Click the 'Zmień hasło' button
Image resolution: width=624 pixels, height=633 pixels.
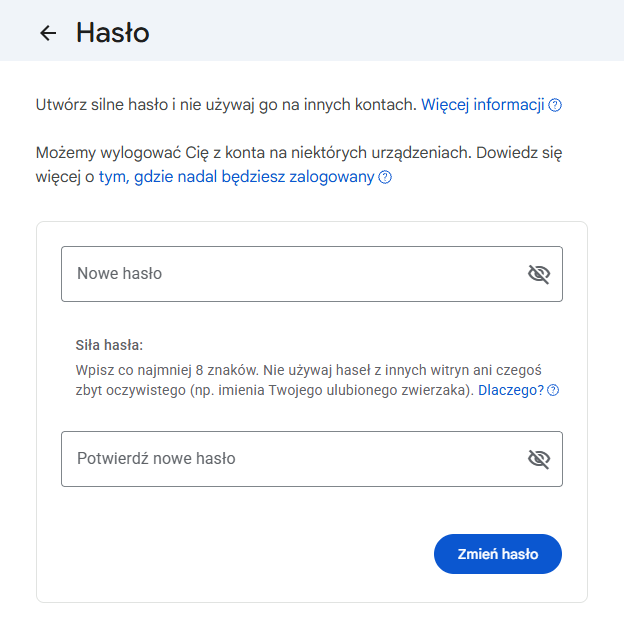click(498, 554)
